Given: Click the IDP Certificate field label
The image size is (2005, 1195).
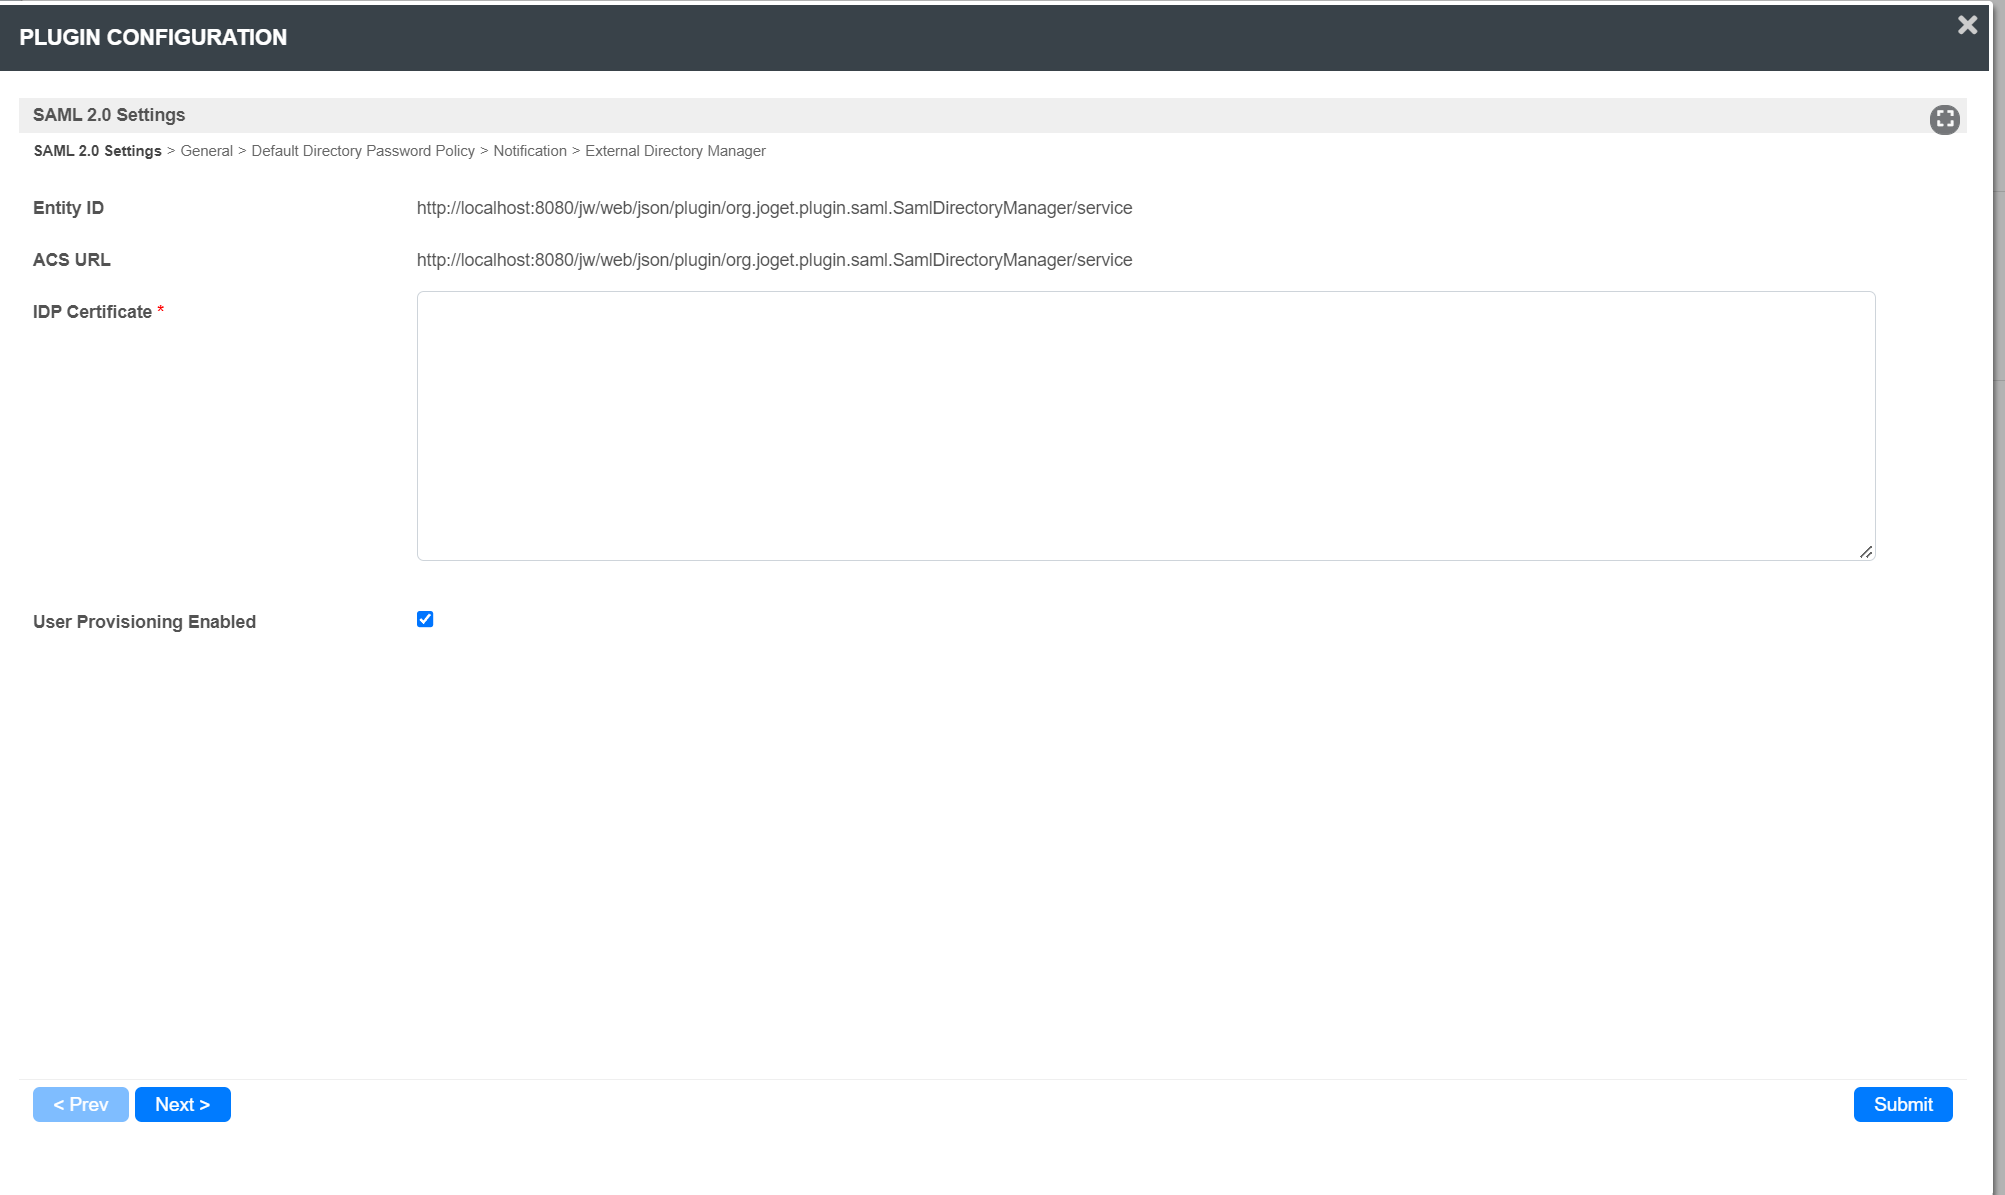Looking at the screenshot, I should coord(92,312).
